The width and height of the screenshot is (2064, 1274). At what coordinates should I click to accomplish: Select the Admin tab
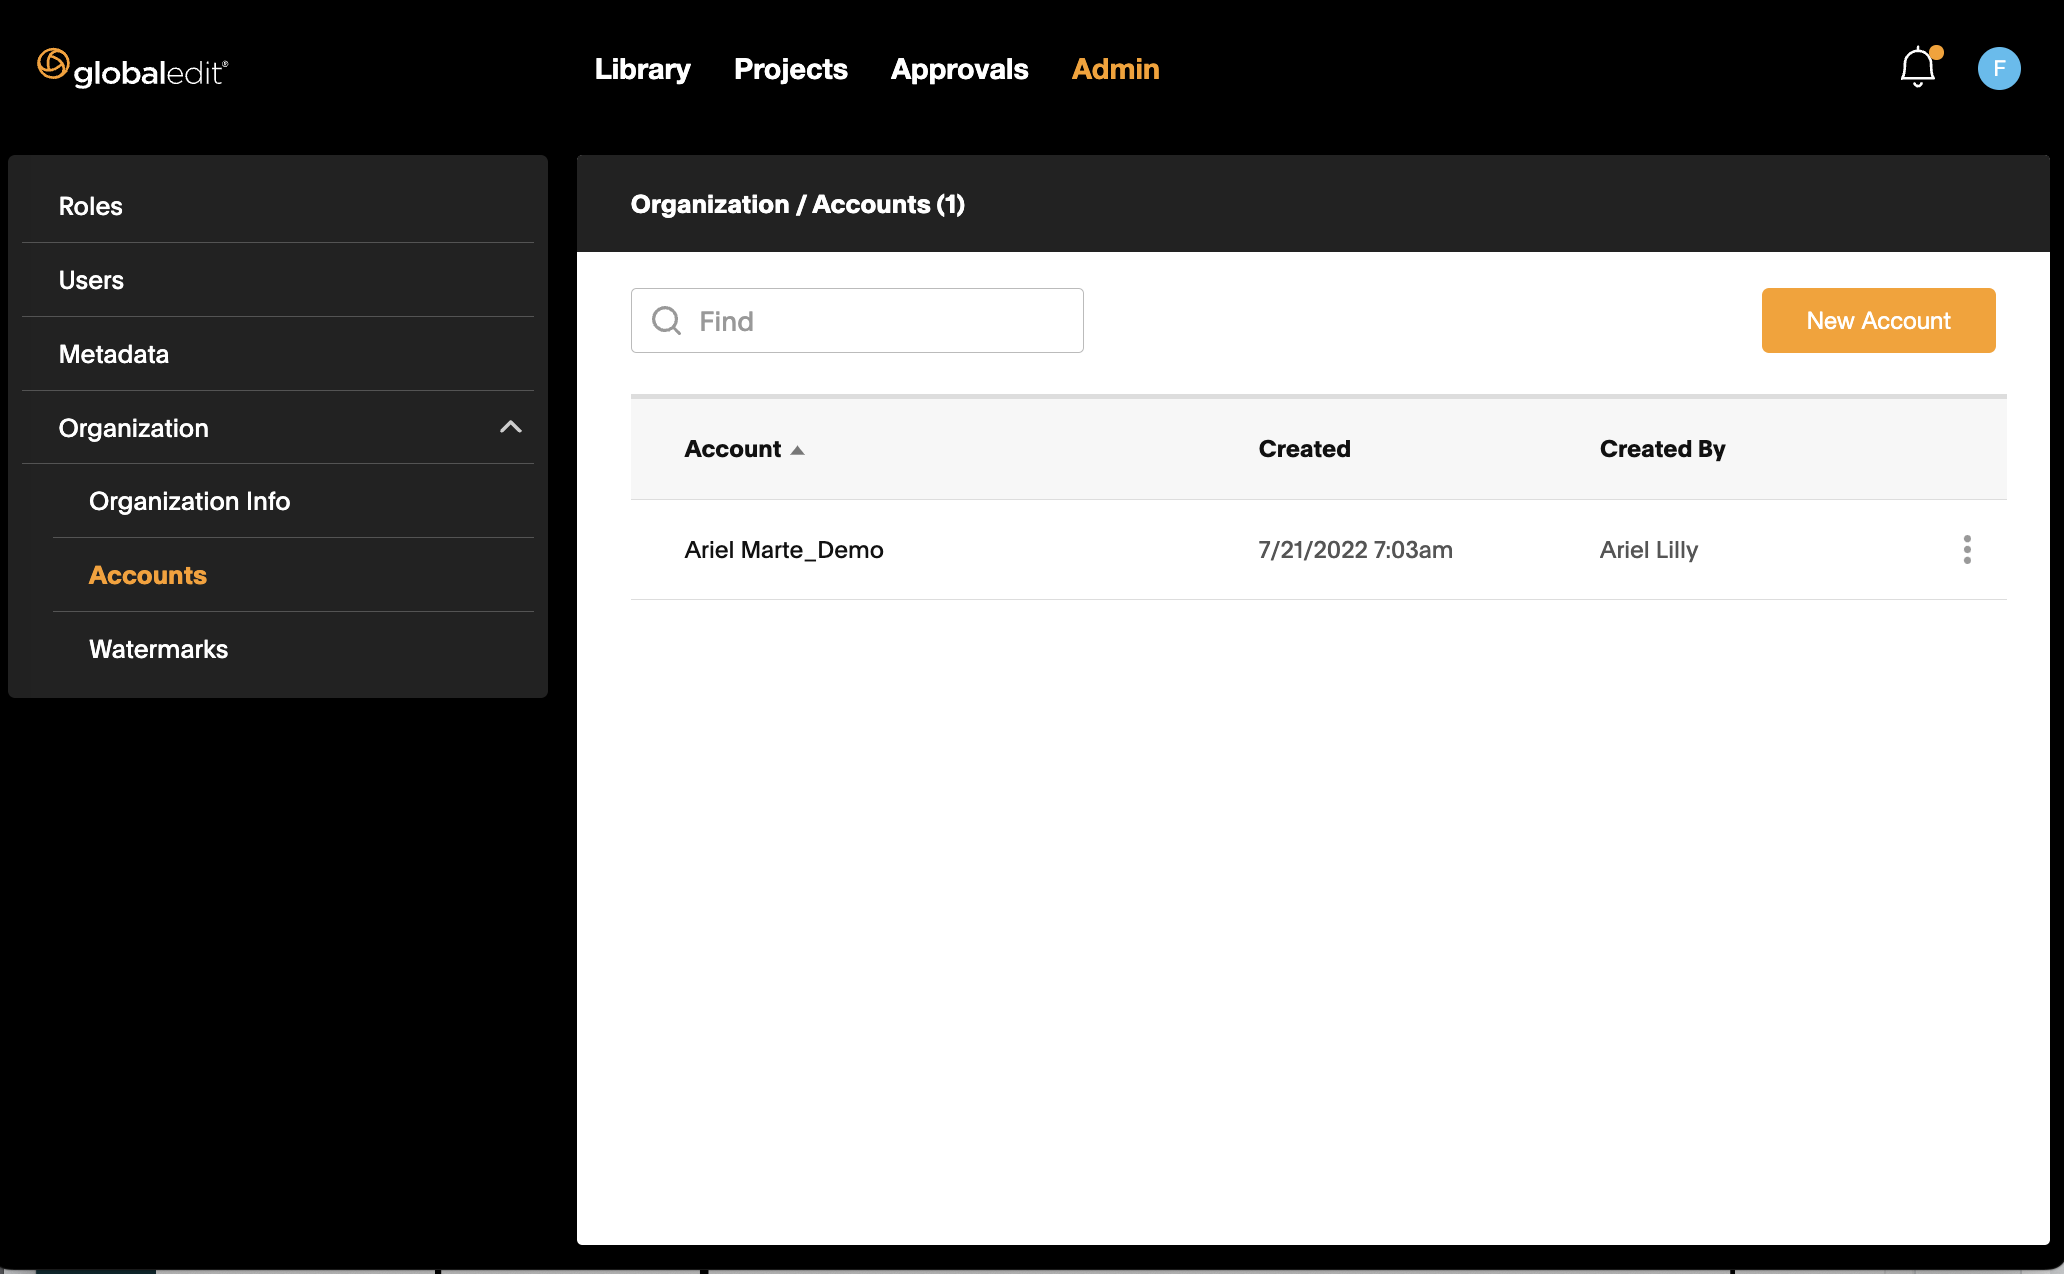(x=1115, y=69)
